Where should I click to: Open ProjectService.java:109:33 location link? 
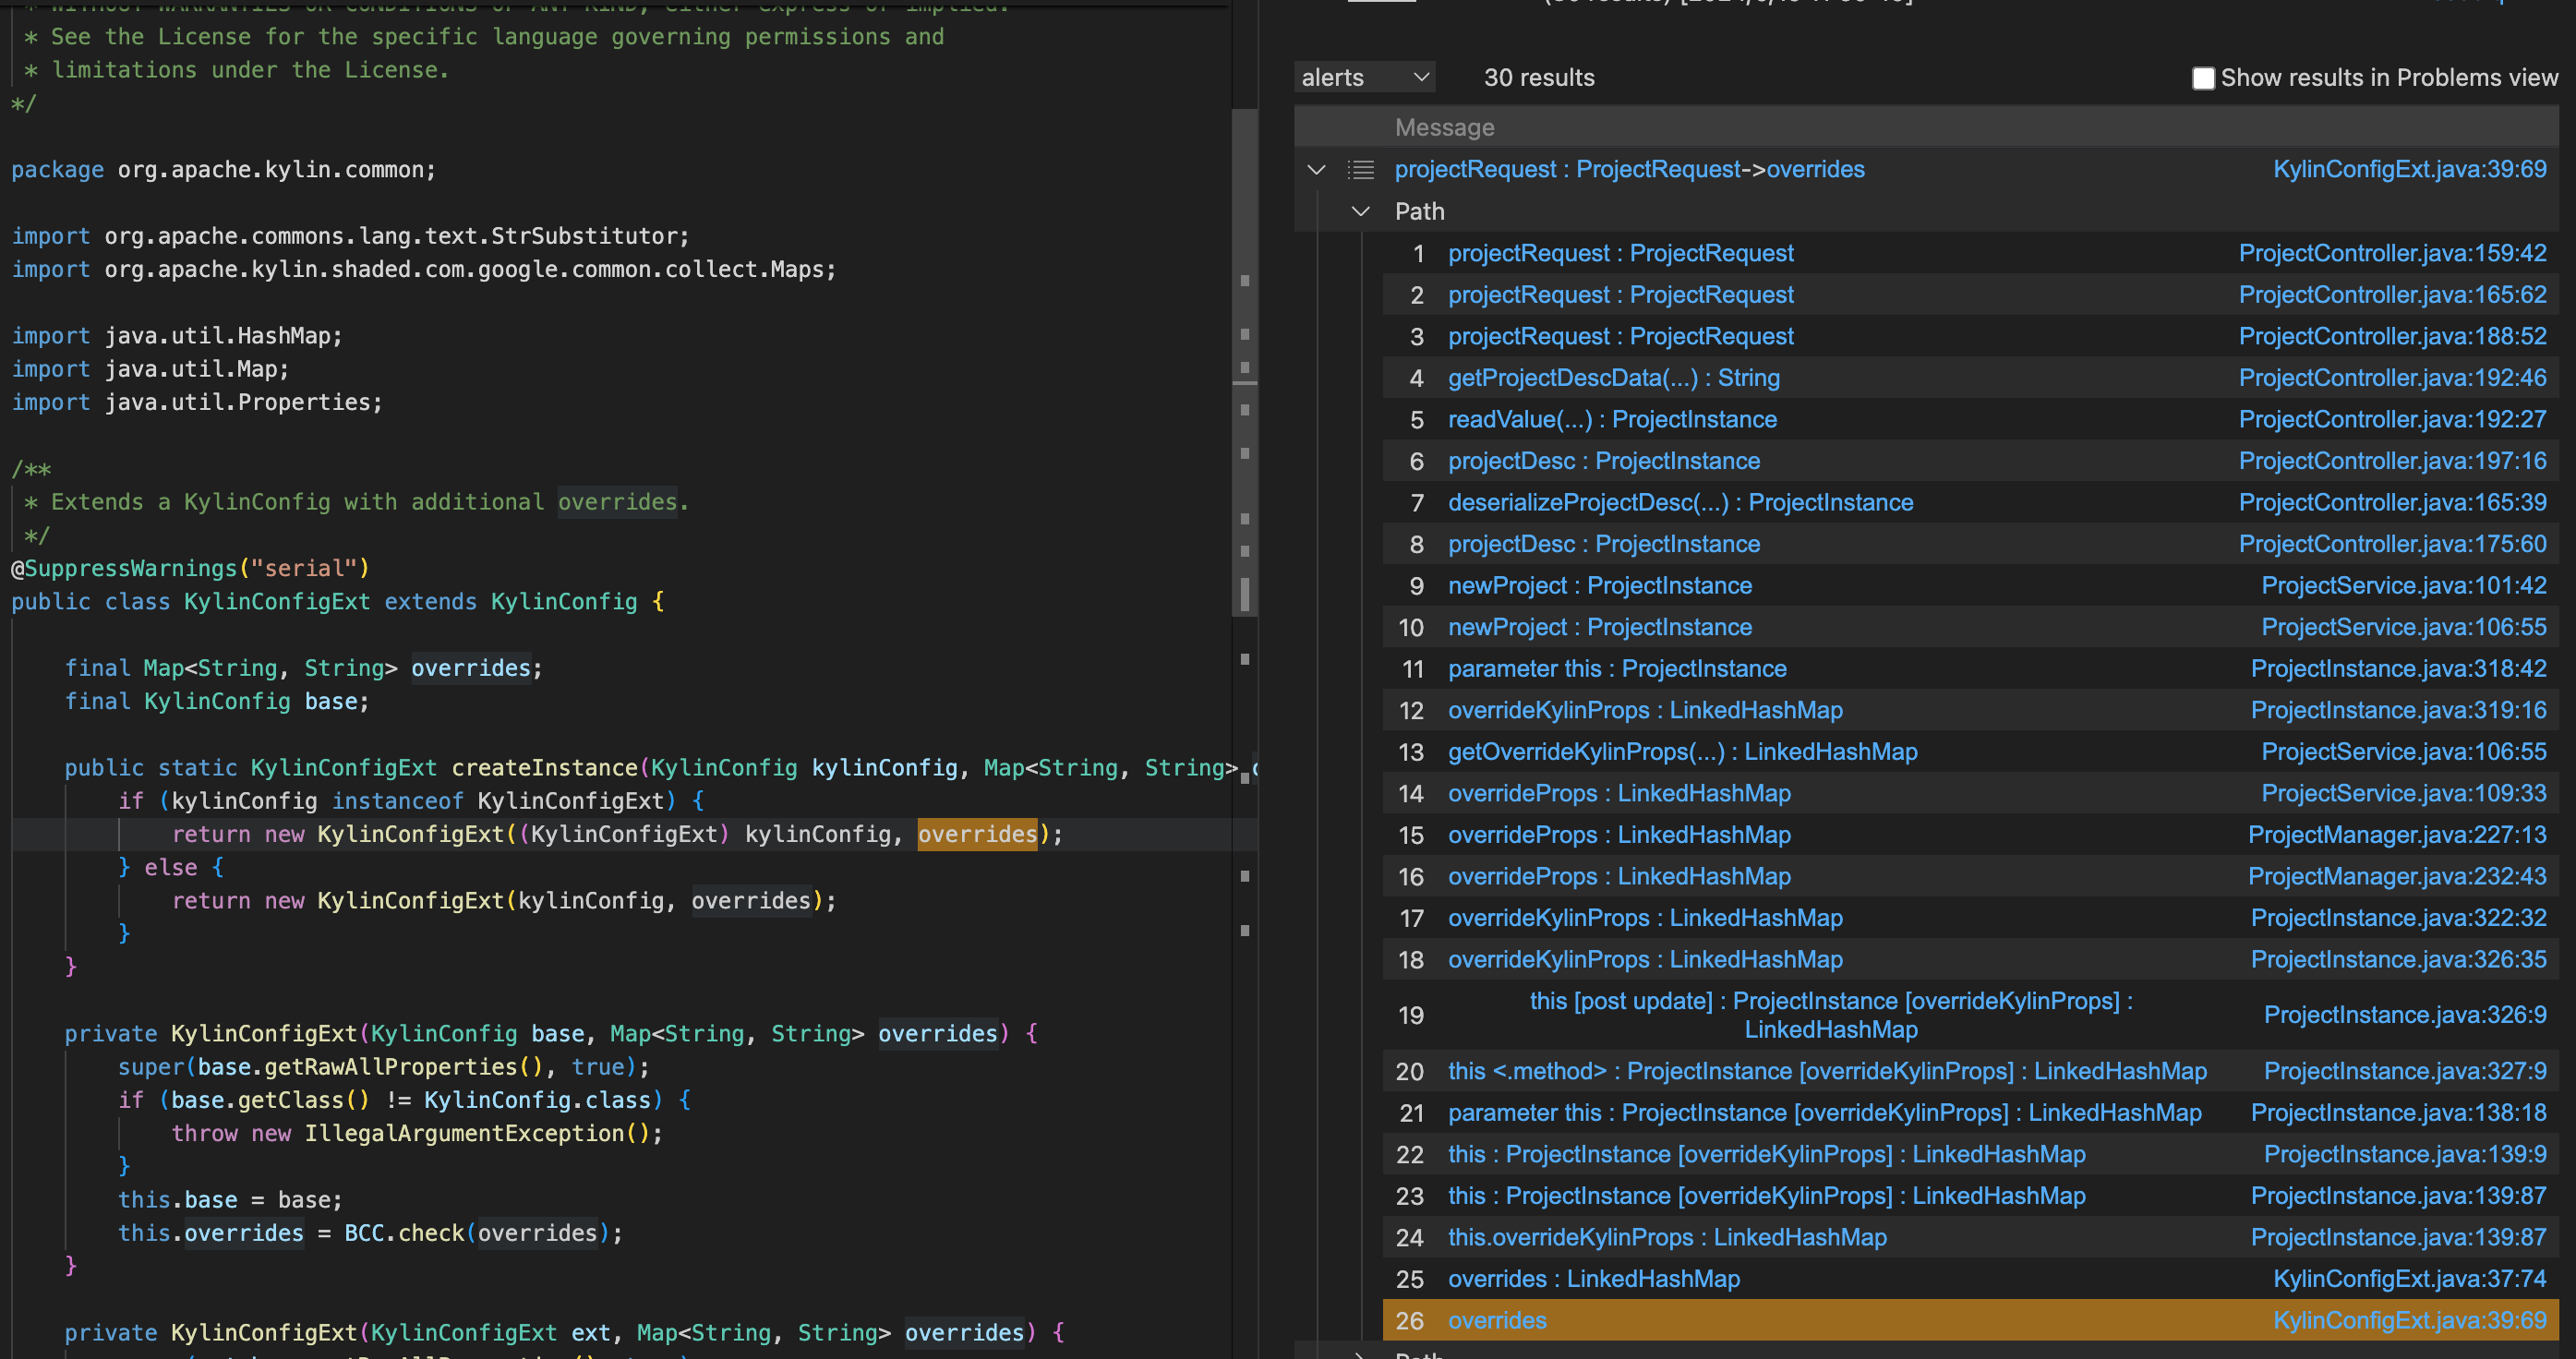coord(2404,793)
